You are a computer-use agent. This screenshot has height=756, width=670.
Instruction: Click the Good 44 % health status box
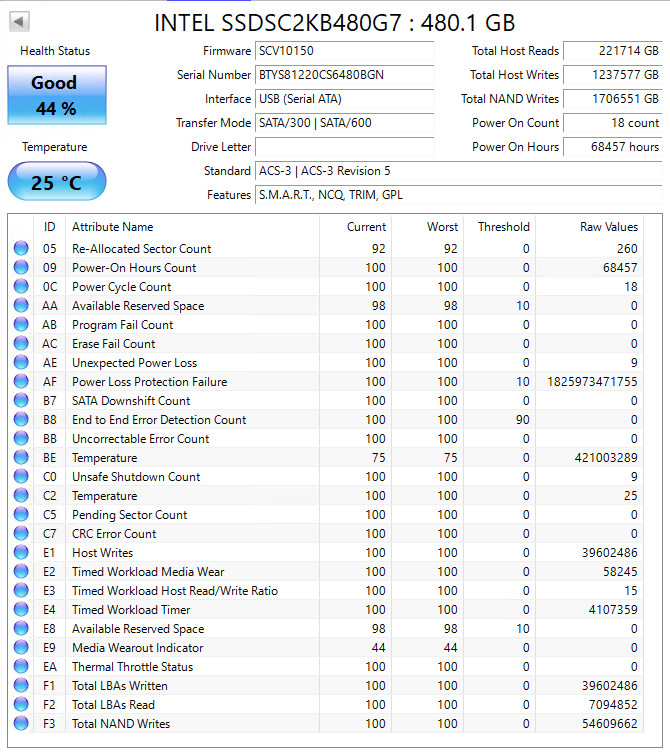(57, 95)
